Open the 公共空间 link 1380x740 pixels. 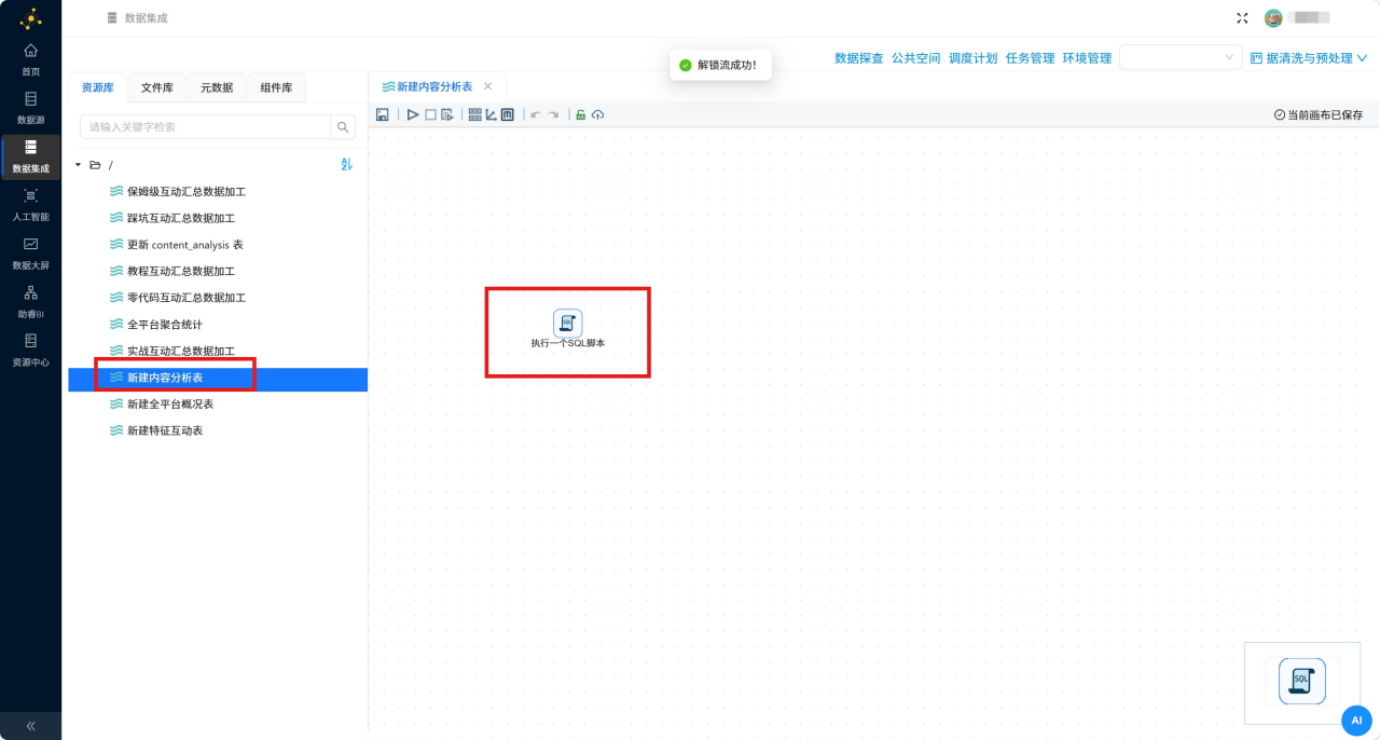coord(916,58)
